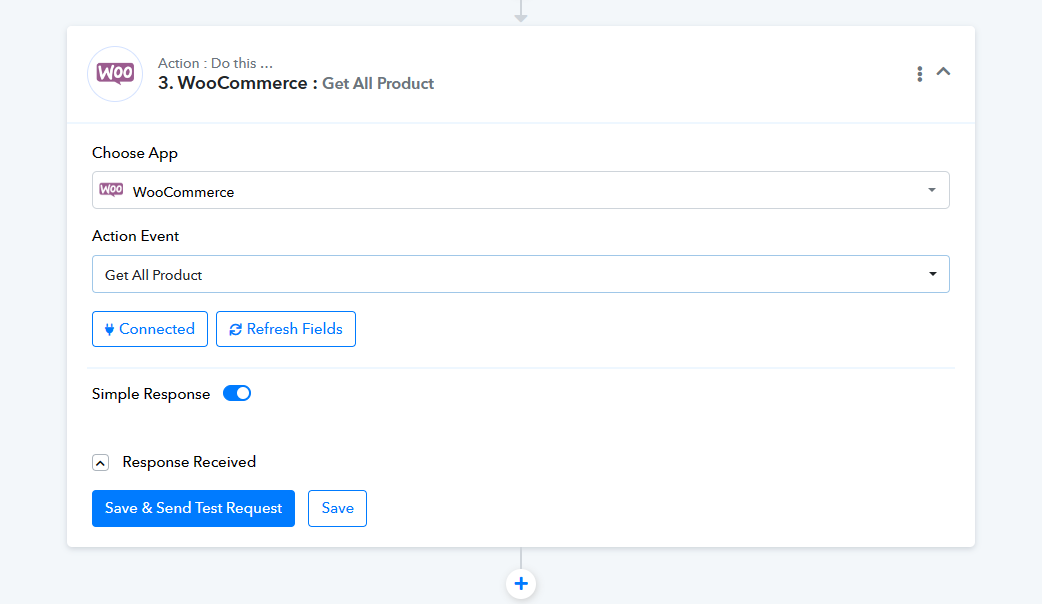1042x604 pixels.
Task: Open the Choose App dropdown
Action: 520,191
